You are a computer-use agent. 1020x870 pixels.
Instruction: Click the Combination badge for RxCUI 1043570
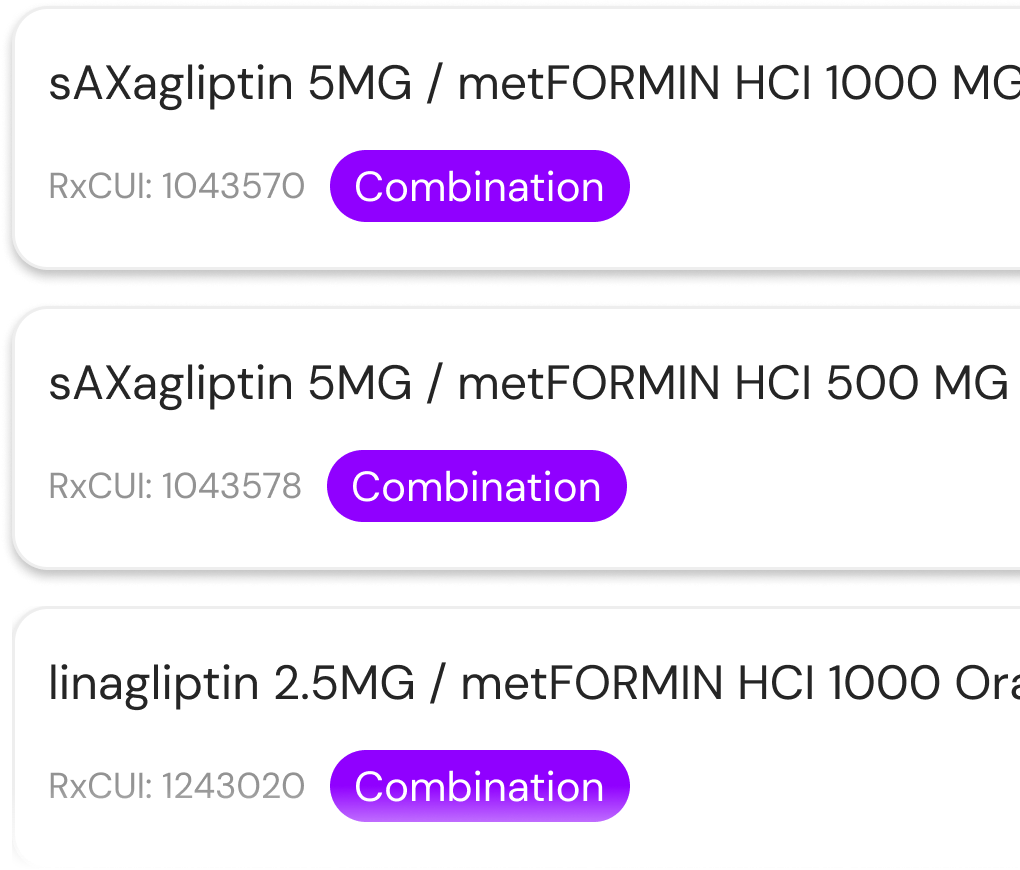pos(479,186)
